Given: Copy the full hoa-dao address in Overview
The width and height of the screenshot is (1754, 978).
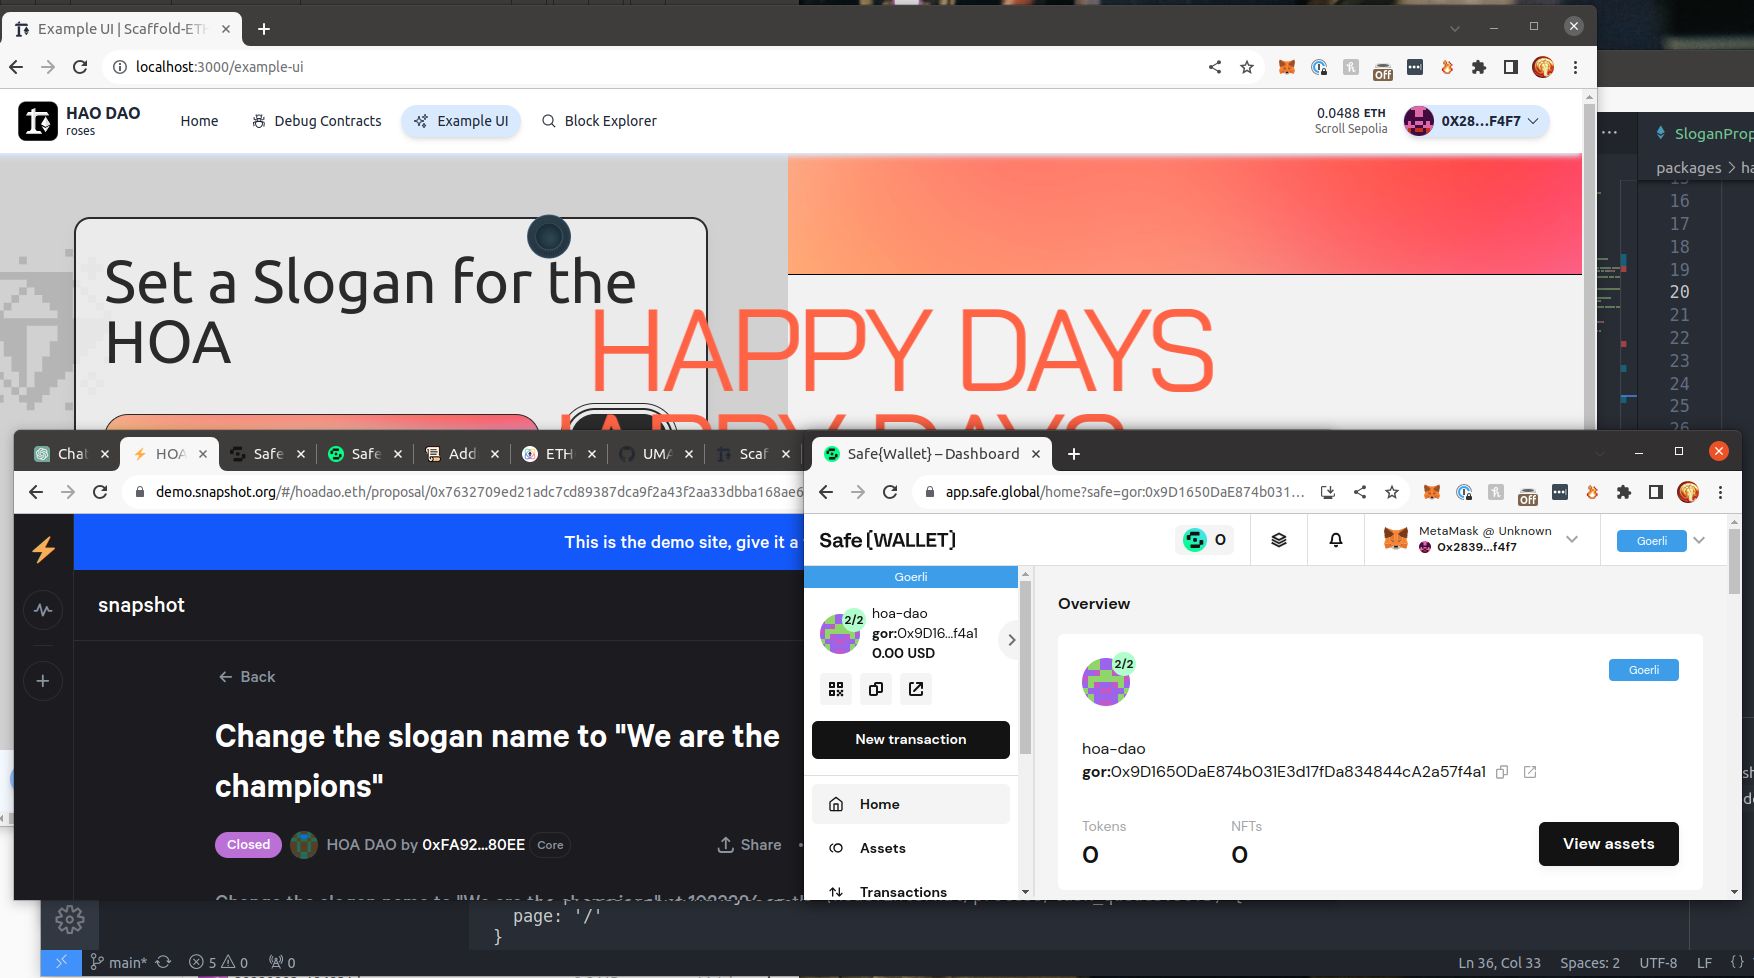Looking at the screenshot, I should pyautogui.click(x=1502, y=772).
